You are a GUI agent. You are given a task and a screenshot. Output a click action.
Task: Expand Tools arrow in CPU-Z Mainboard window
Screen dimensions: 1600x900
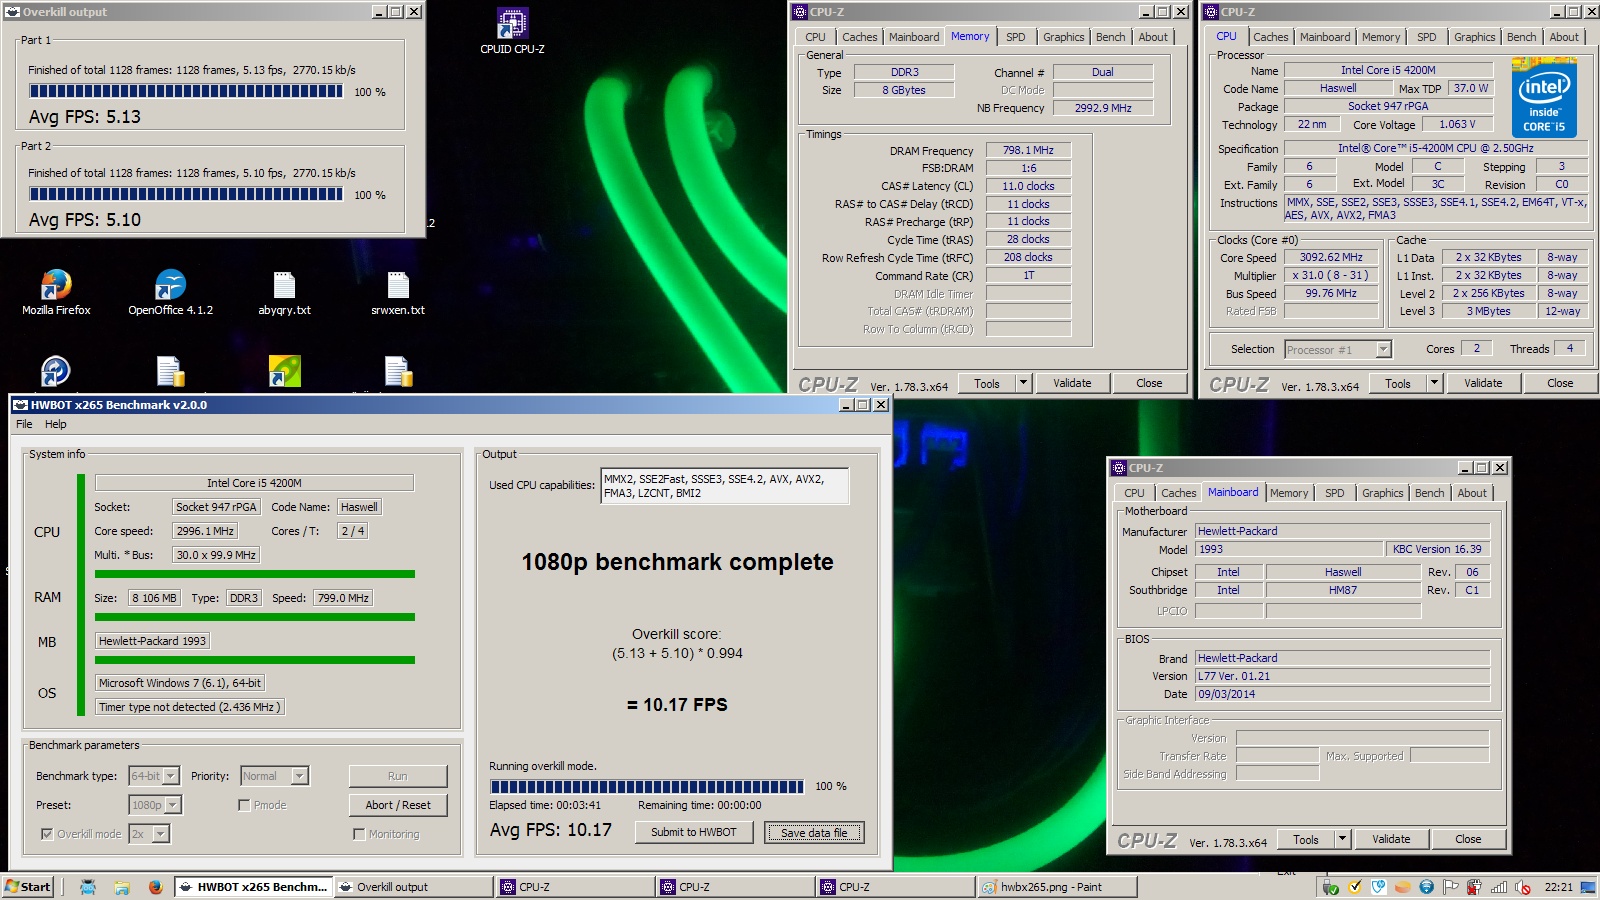pyautogui.click(x=1343, y=839)
